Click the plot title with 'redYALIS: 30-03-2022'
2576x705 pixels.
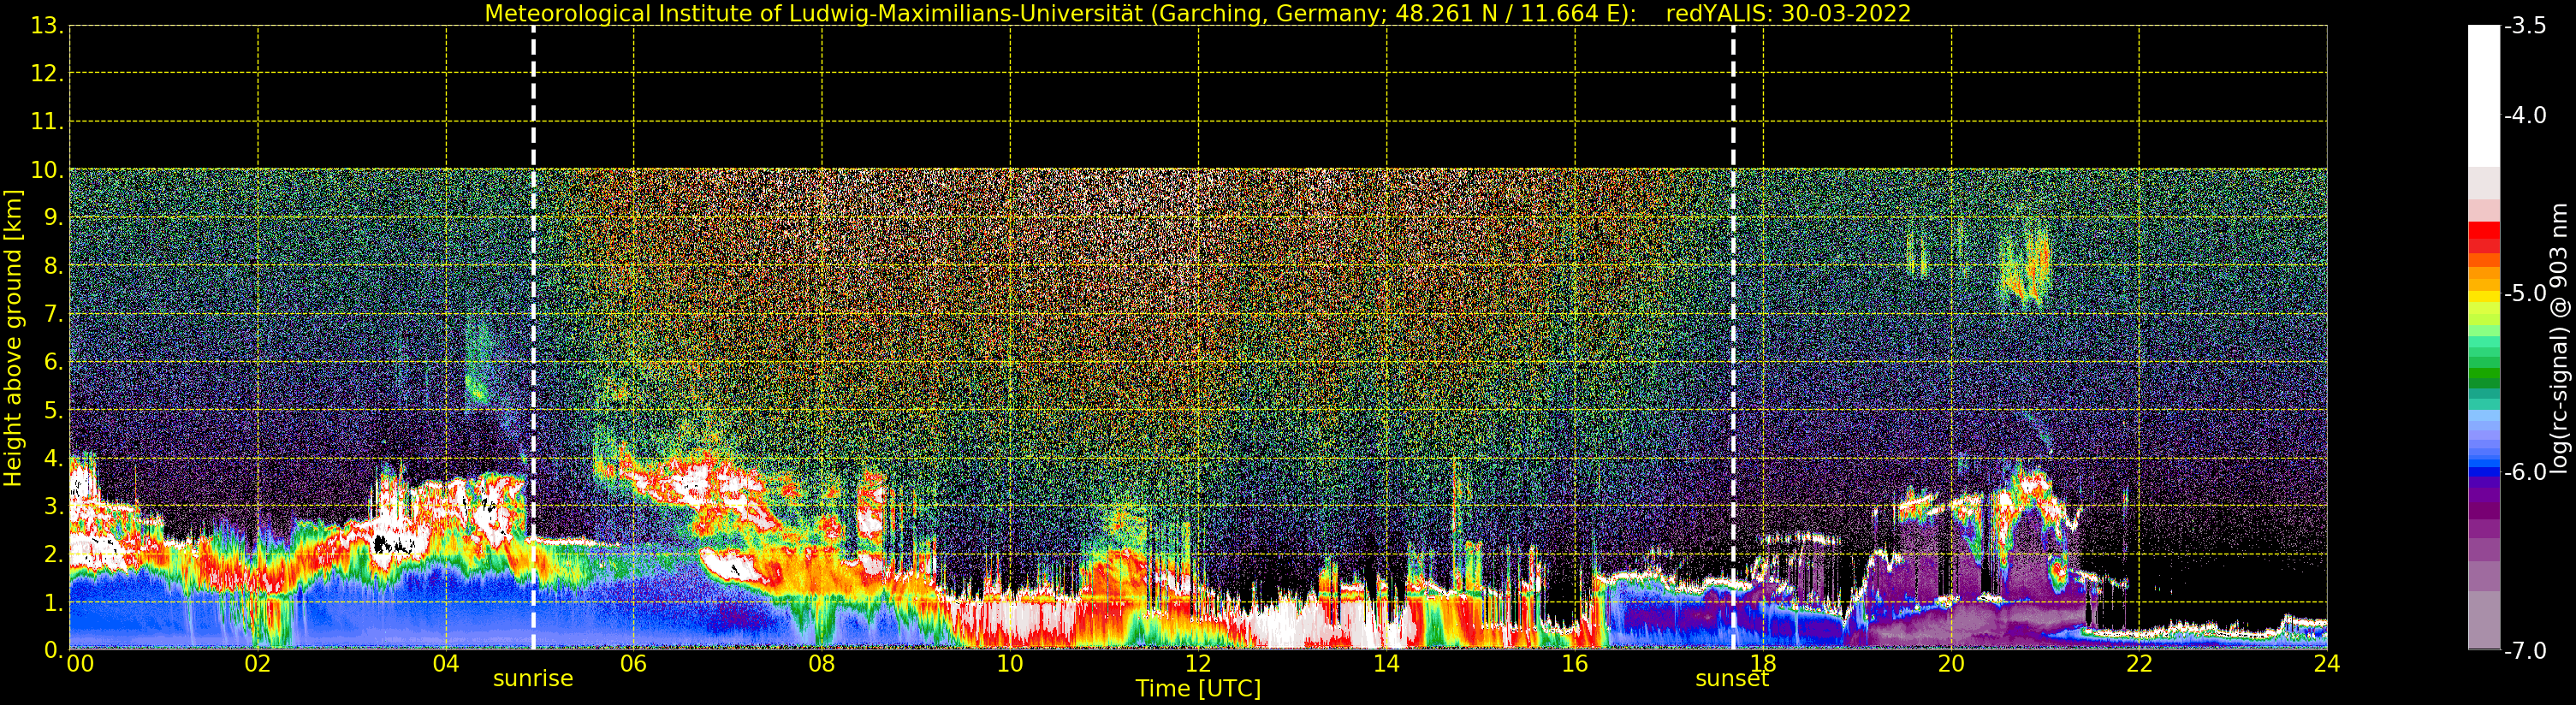coord(1198,13)
